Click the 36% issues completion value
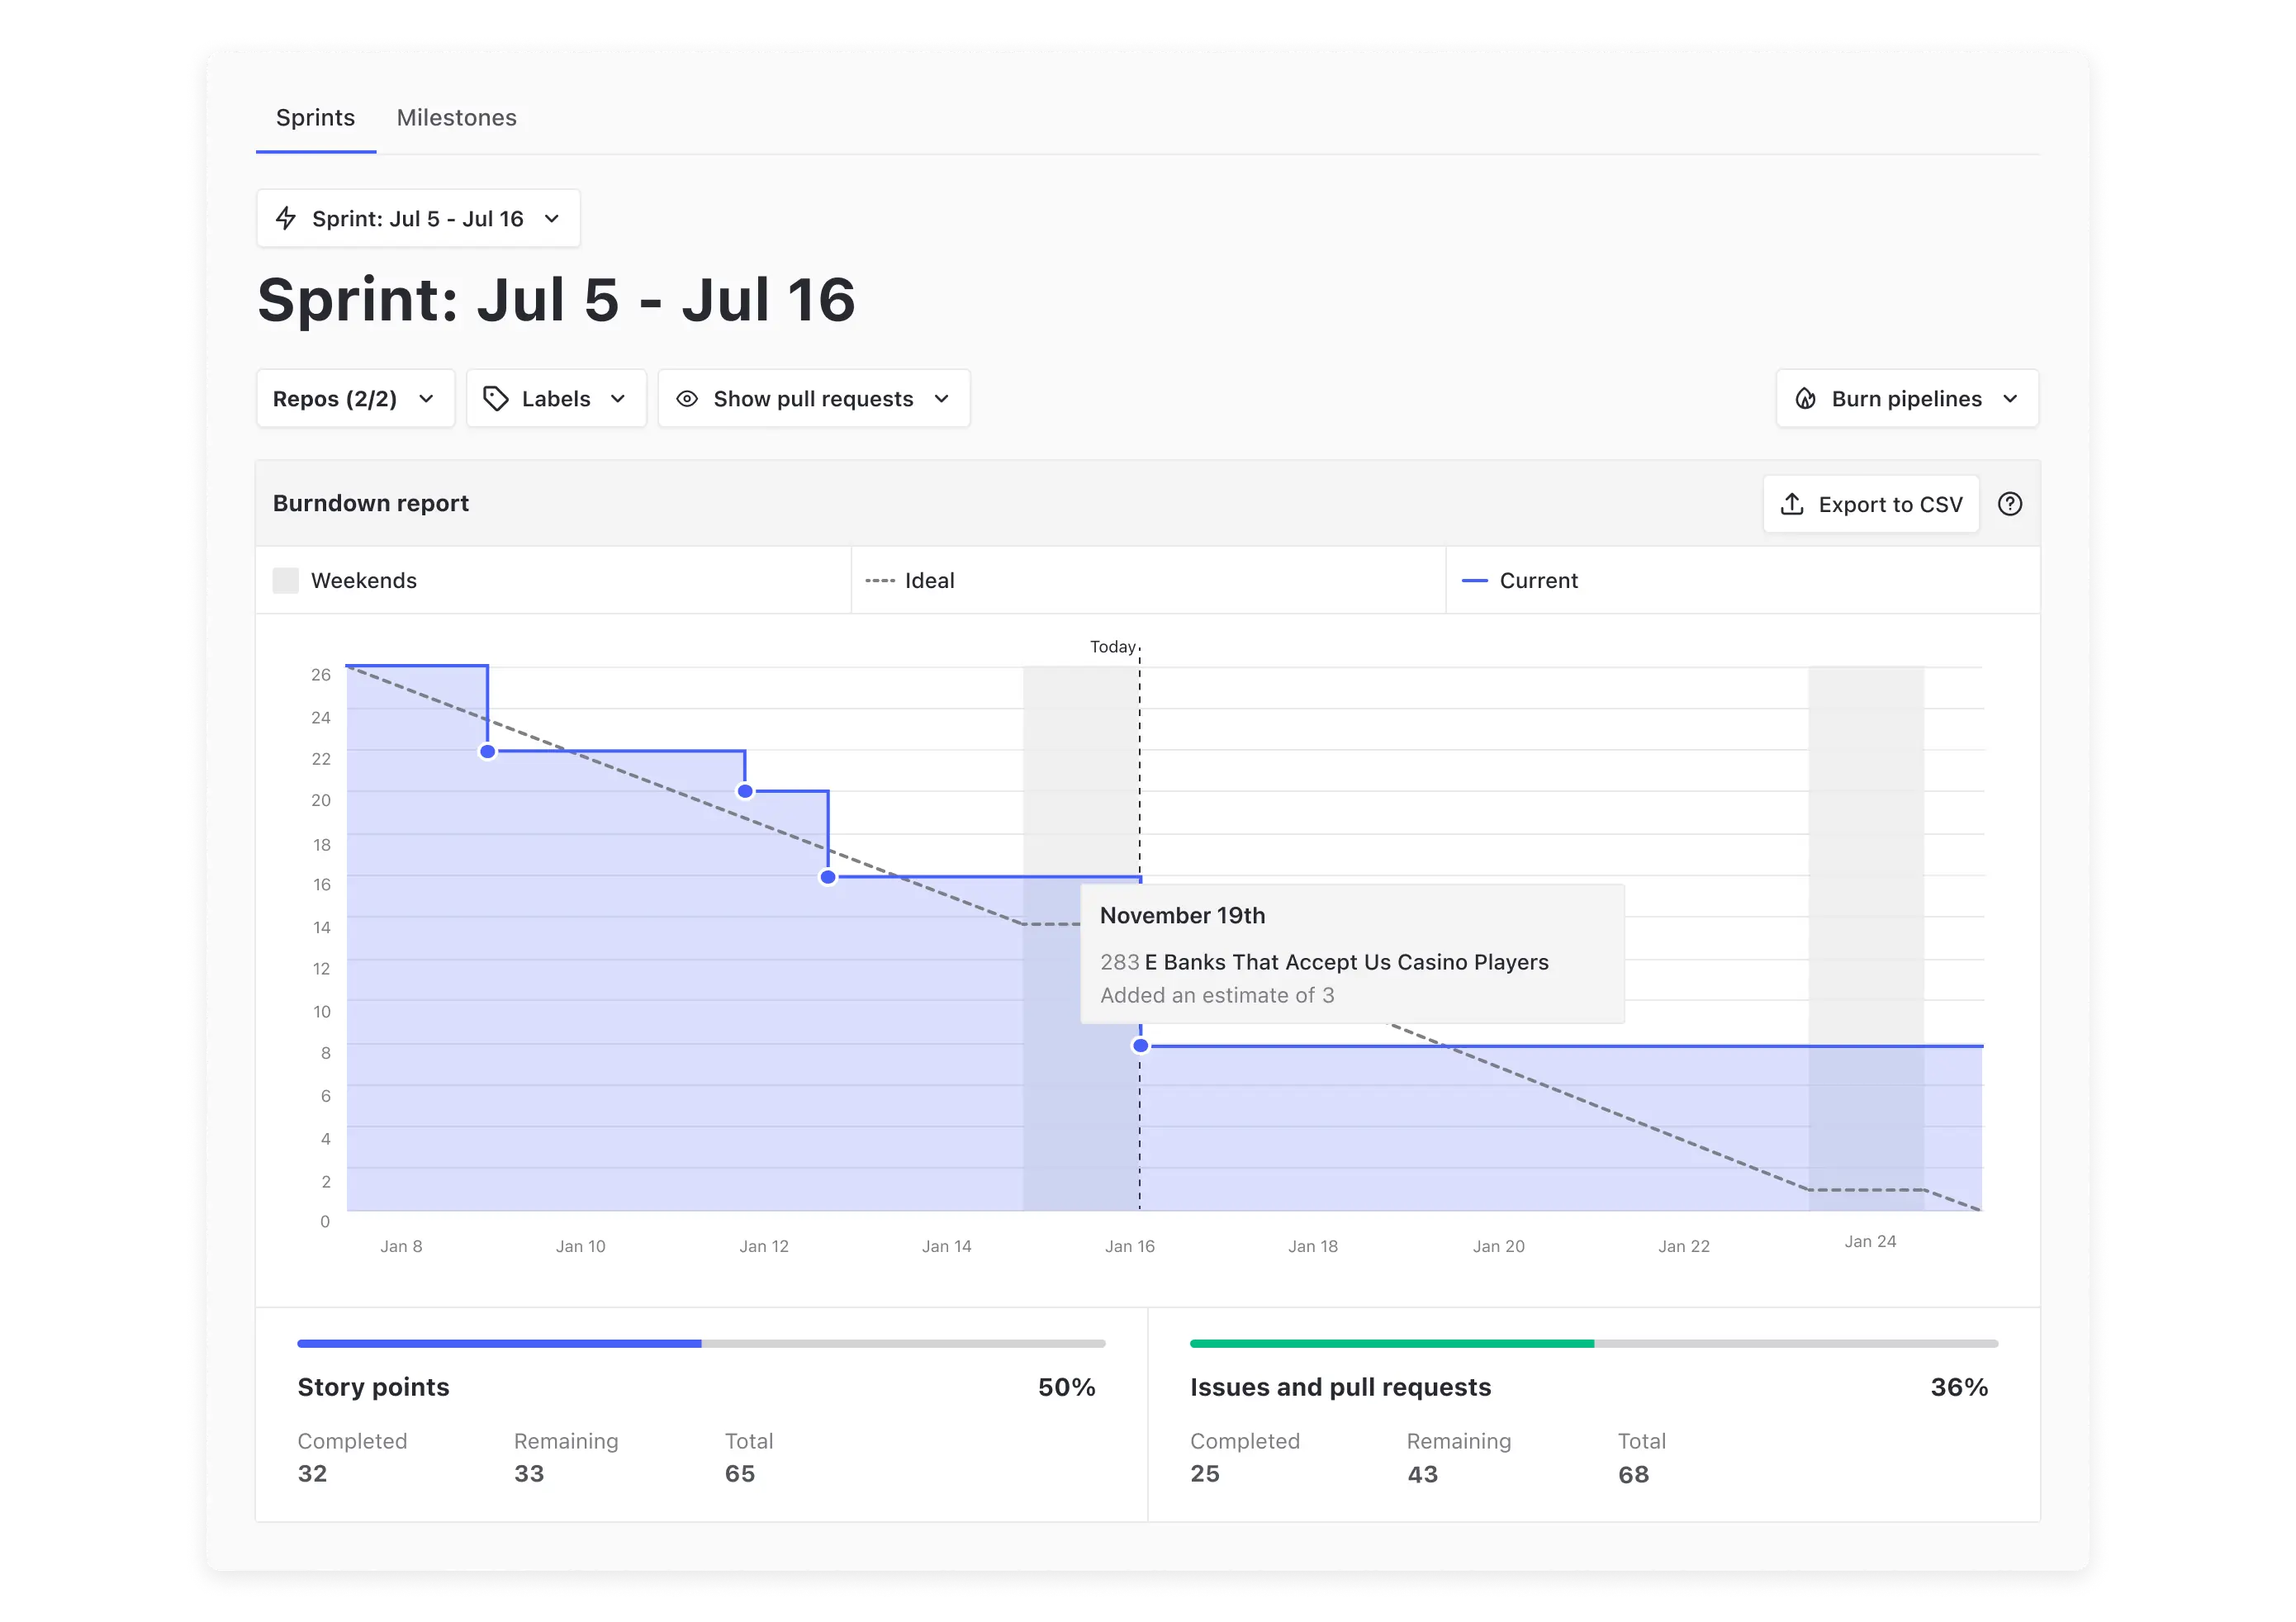 (x=1959, y=1387)
